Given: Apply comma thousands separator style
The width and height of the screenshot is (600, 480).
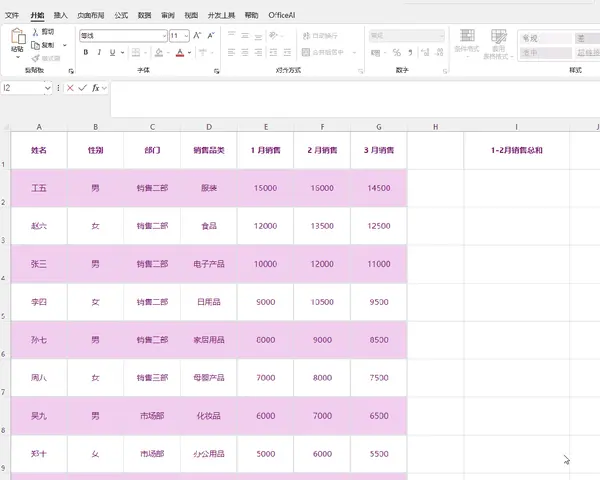Looking at the screenshot, I should pyautogui.click(x=410, y=52).
